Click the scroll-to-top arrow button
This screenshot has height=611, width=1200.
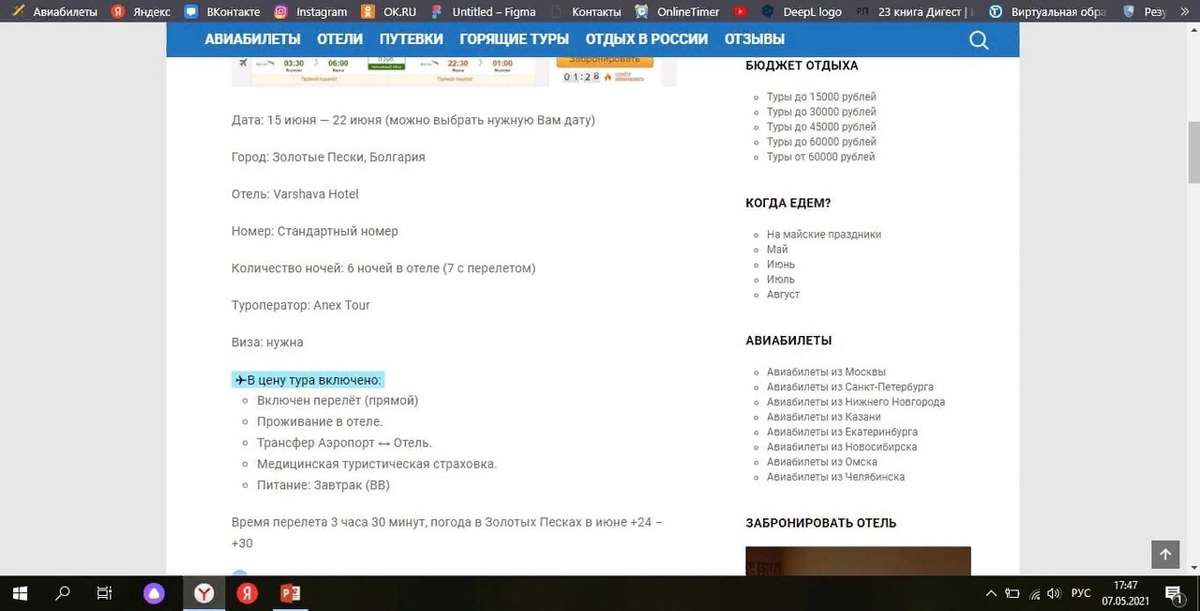(x=1165, y=554)
